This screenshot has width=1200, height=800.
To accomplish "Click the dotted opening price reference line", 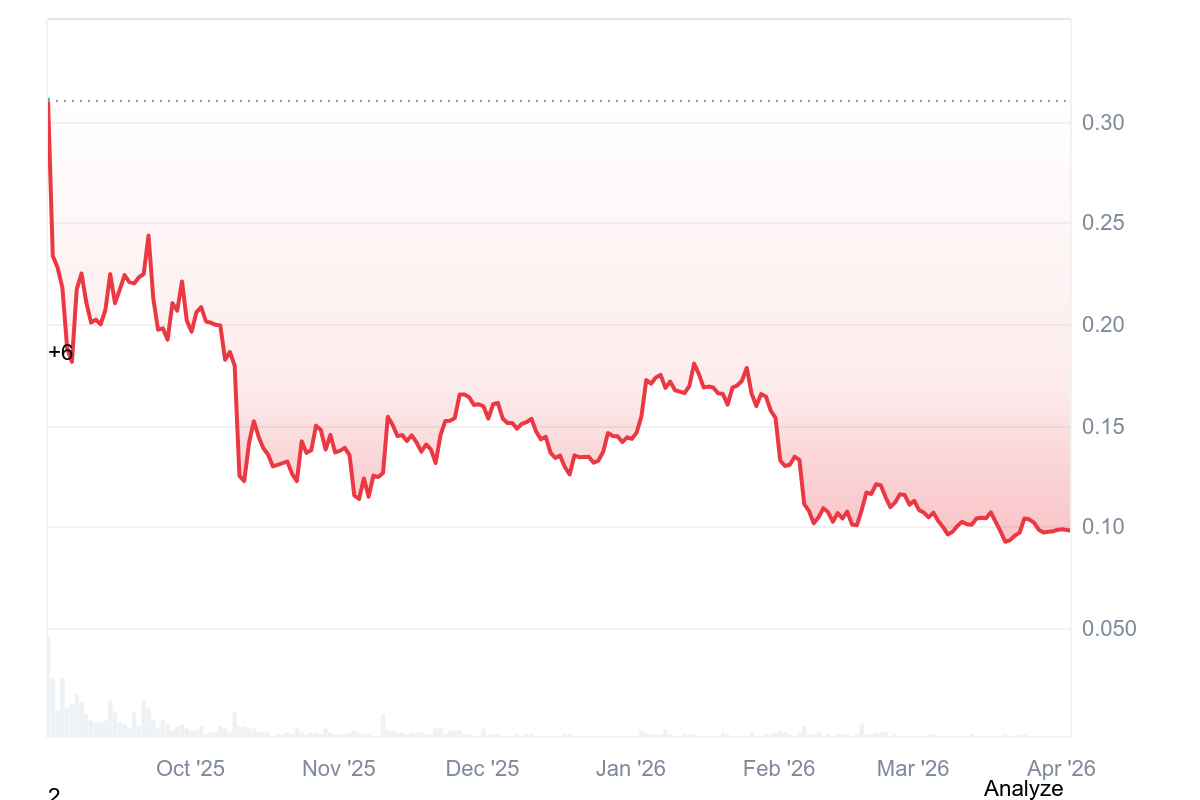I will point(560,101).
